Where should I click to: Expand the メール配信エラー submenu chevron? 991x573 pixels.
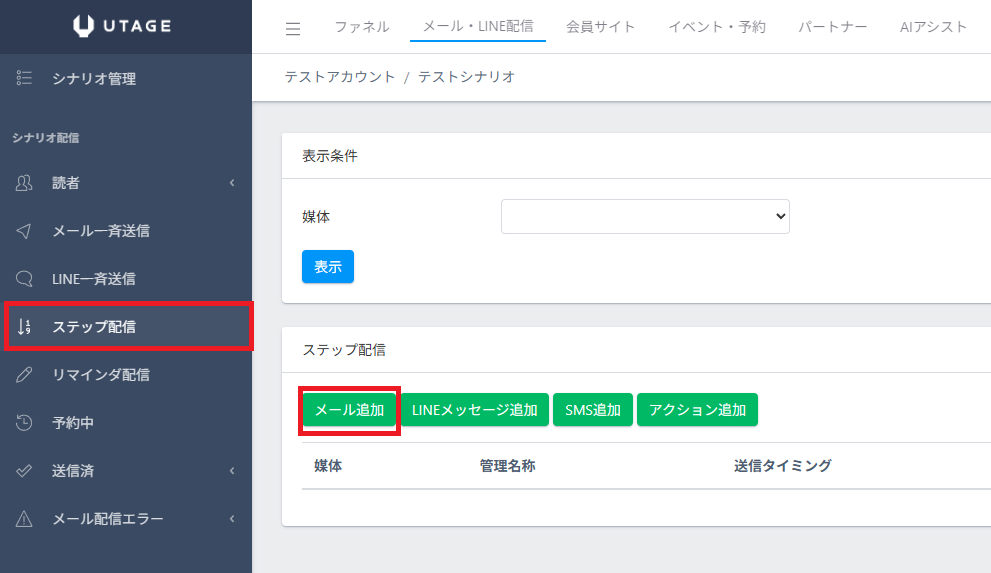232,519
